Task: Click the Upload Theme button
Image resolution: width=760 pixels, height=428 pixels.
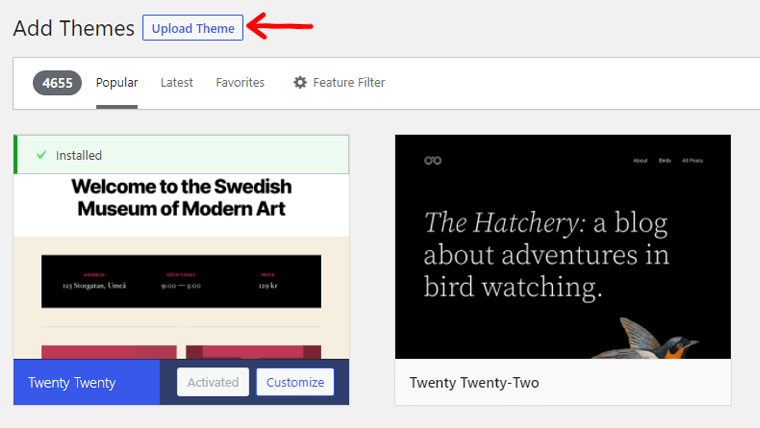Action: pos(193,28)
